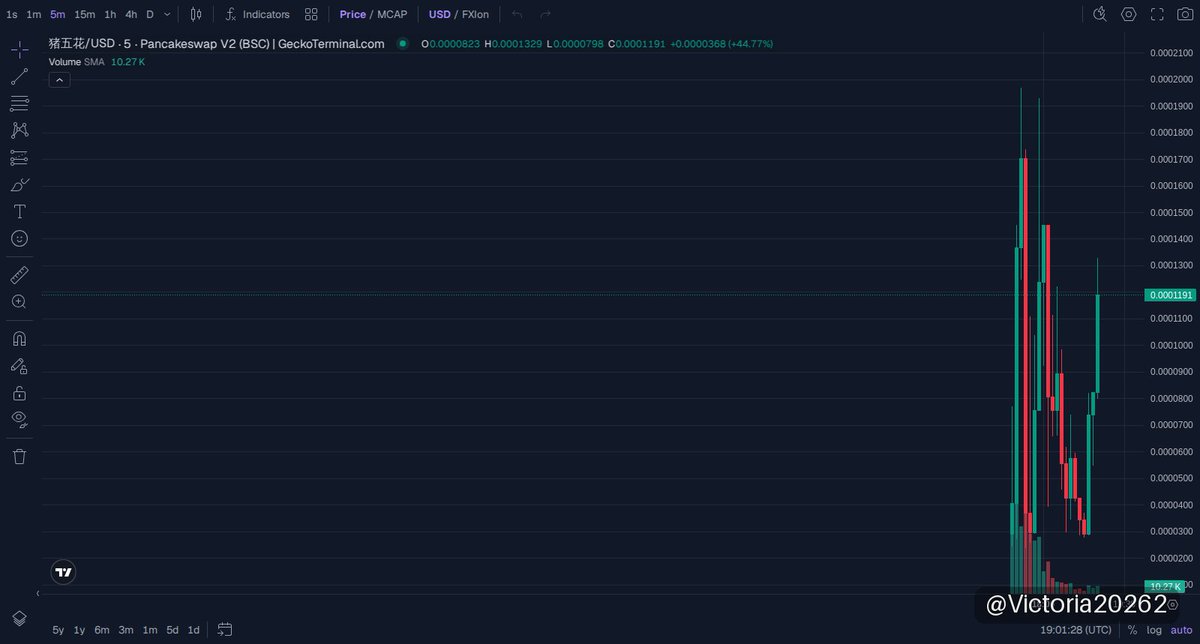This screenshot has height=644, width=1200.
Task: Show values in FXIon
Action: coord(476,14)
